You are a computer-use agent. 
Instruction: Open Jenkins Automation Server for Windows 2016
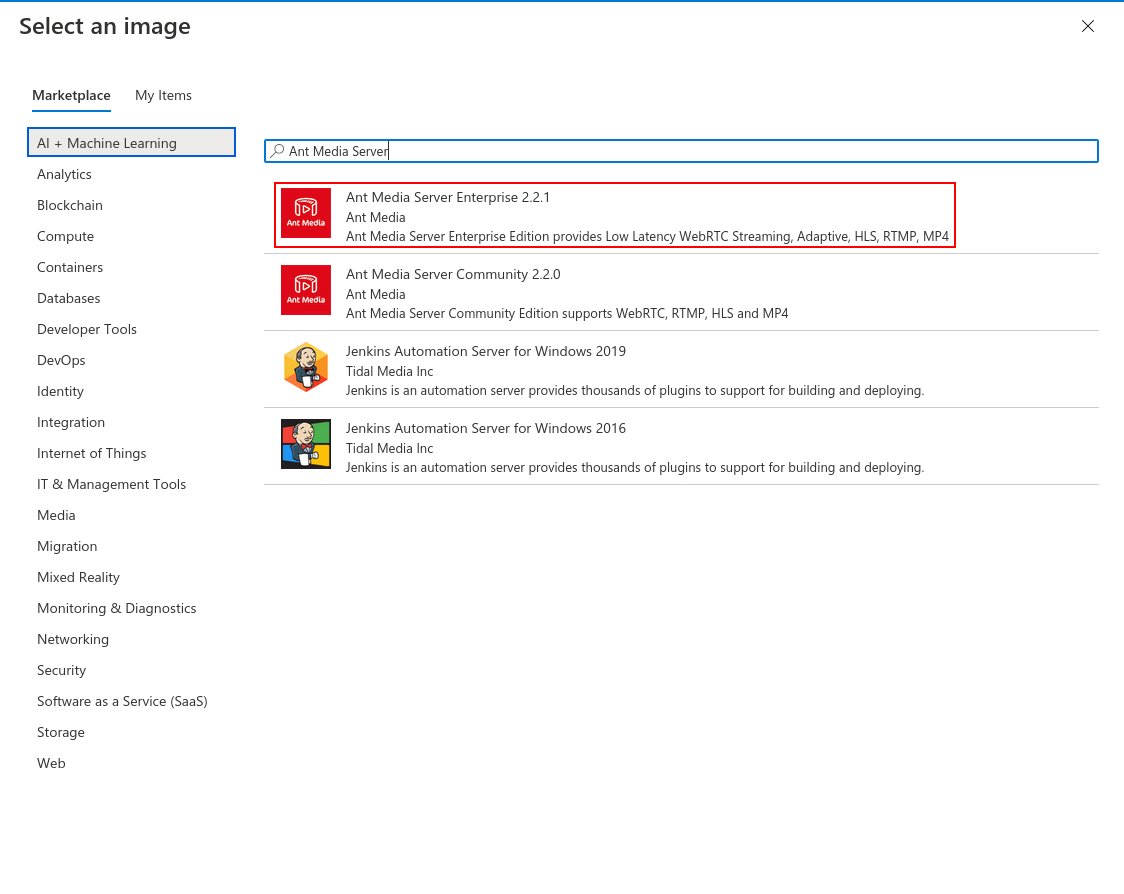[485, 428]
